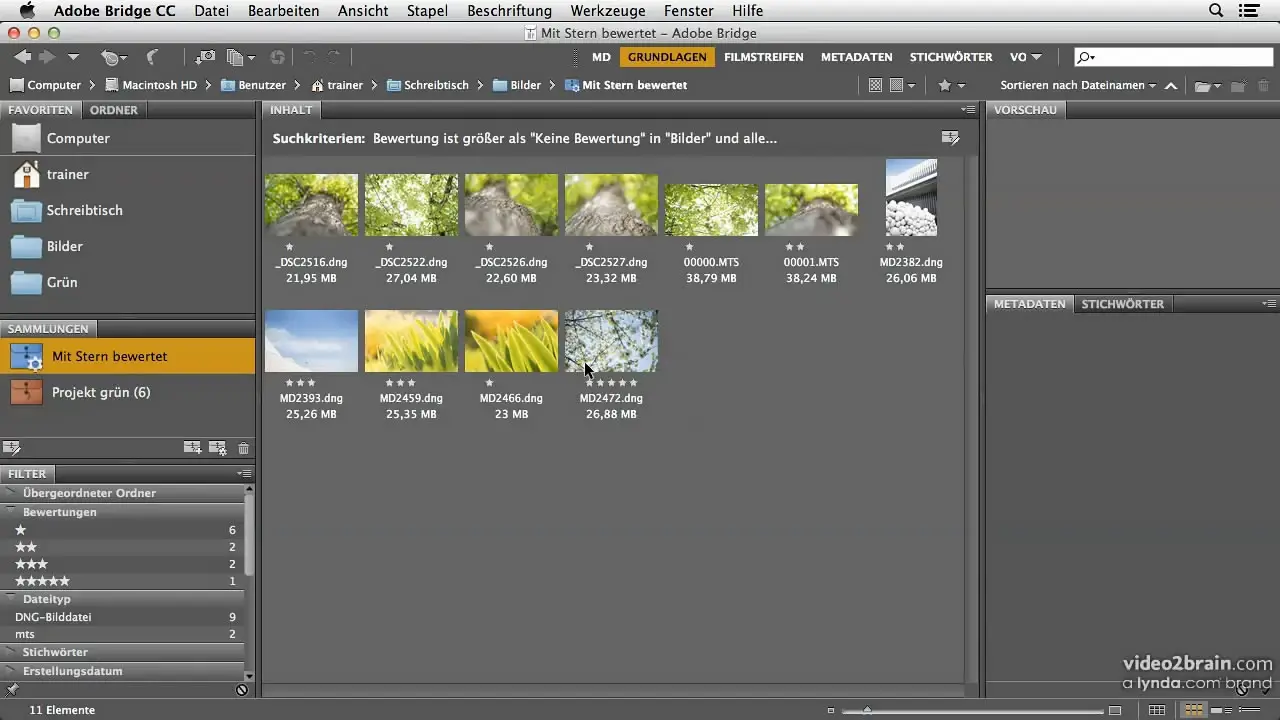Image resolution: width=1280 pixels, height=720 pixels.
Task: Click the new collection icon
Action: pyautogui.click(x=192, y=448)
